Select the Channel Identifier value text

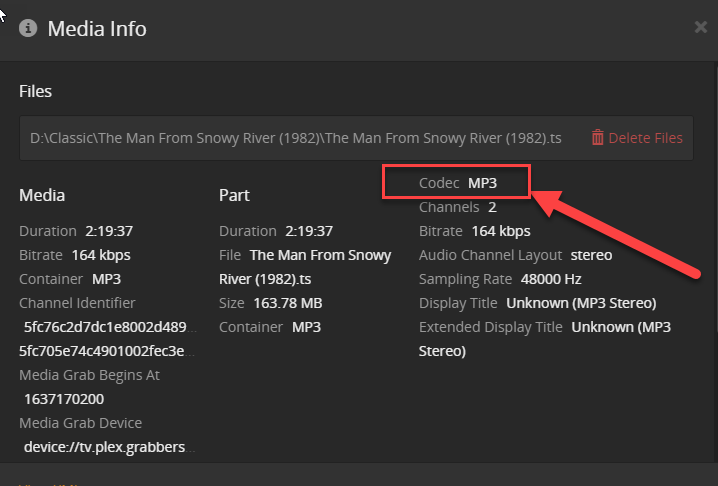pos(104,327)
